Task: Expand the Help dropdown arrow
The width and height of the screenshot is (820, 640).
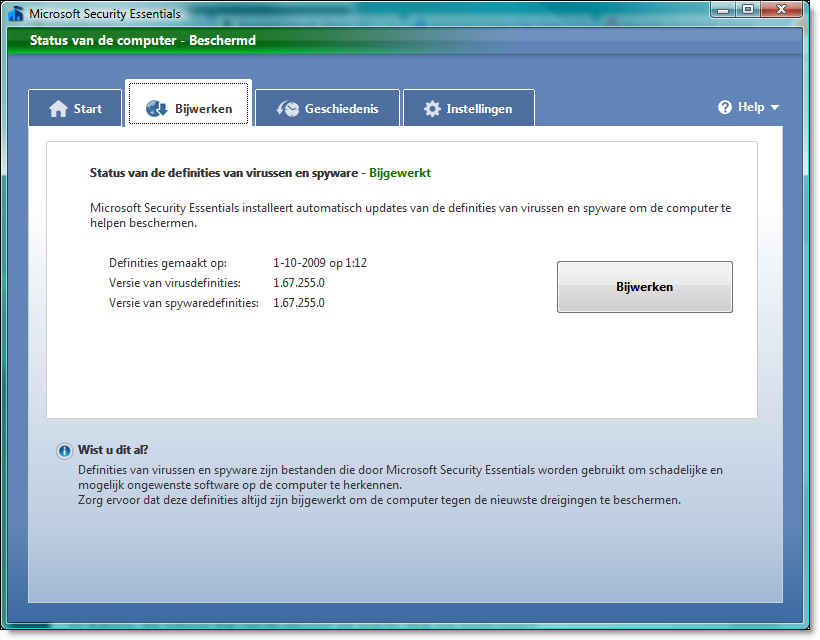Action: tap(775, 108)
